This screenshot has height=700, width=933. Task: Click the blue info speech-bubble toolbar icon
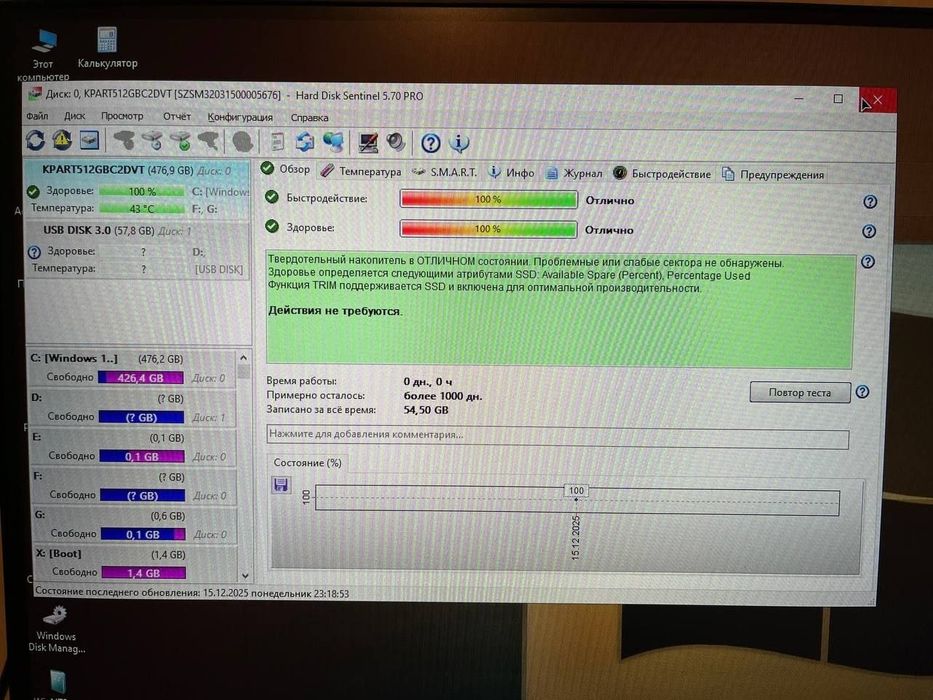(x=459, y=143)
